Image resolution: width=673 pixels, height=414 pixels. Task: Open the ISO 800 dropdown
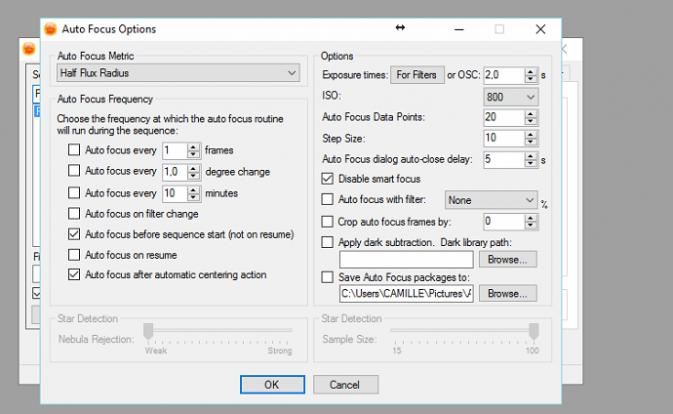510,97
